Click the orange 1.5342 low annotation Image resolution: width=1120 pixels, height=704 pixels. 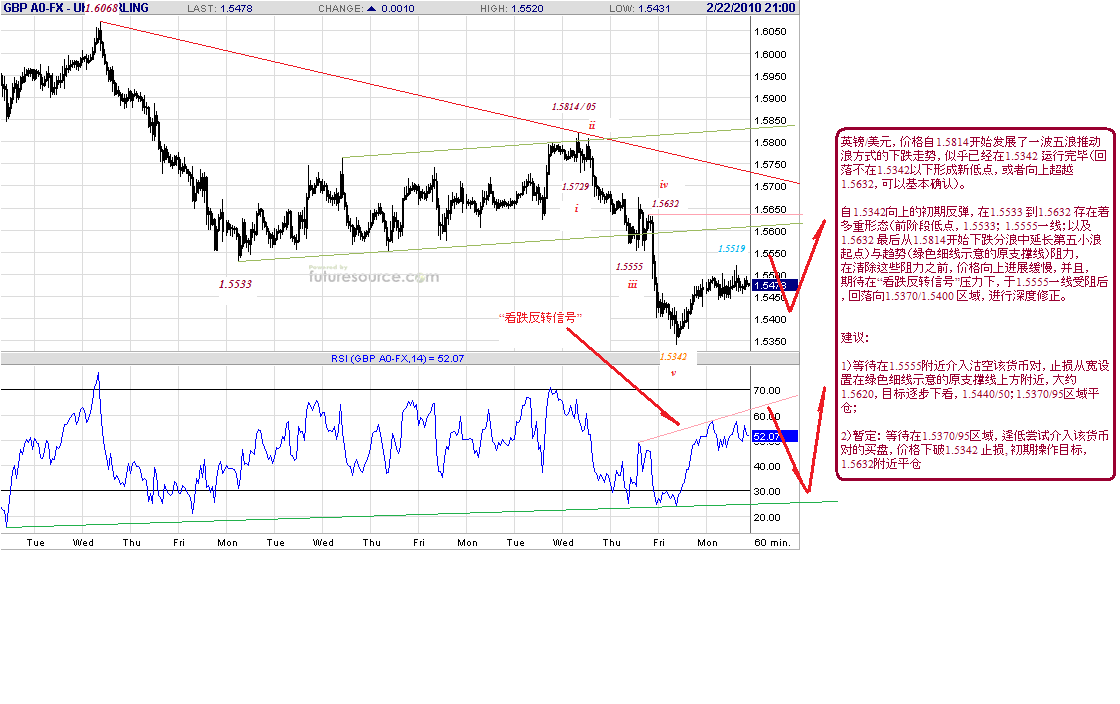tap(673, 356)
